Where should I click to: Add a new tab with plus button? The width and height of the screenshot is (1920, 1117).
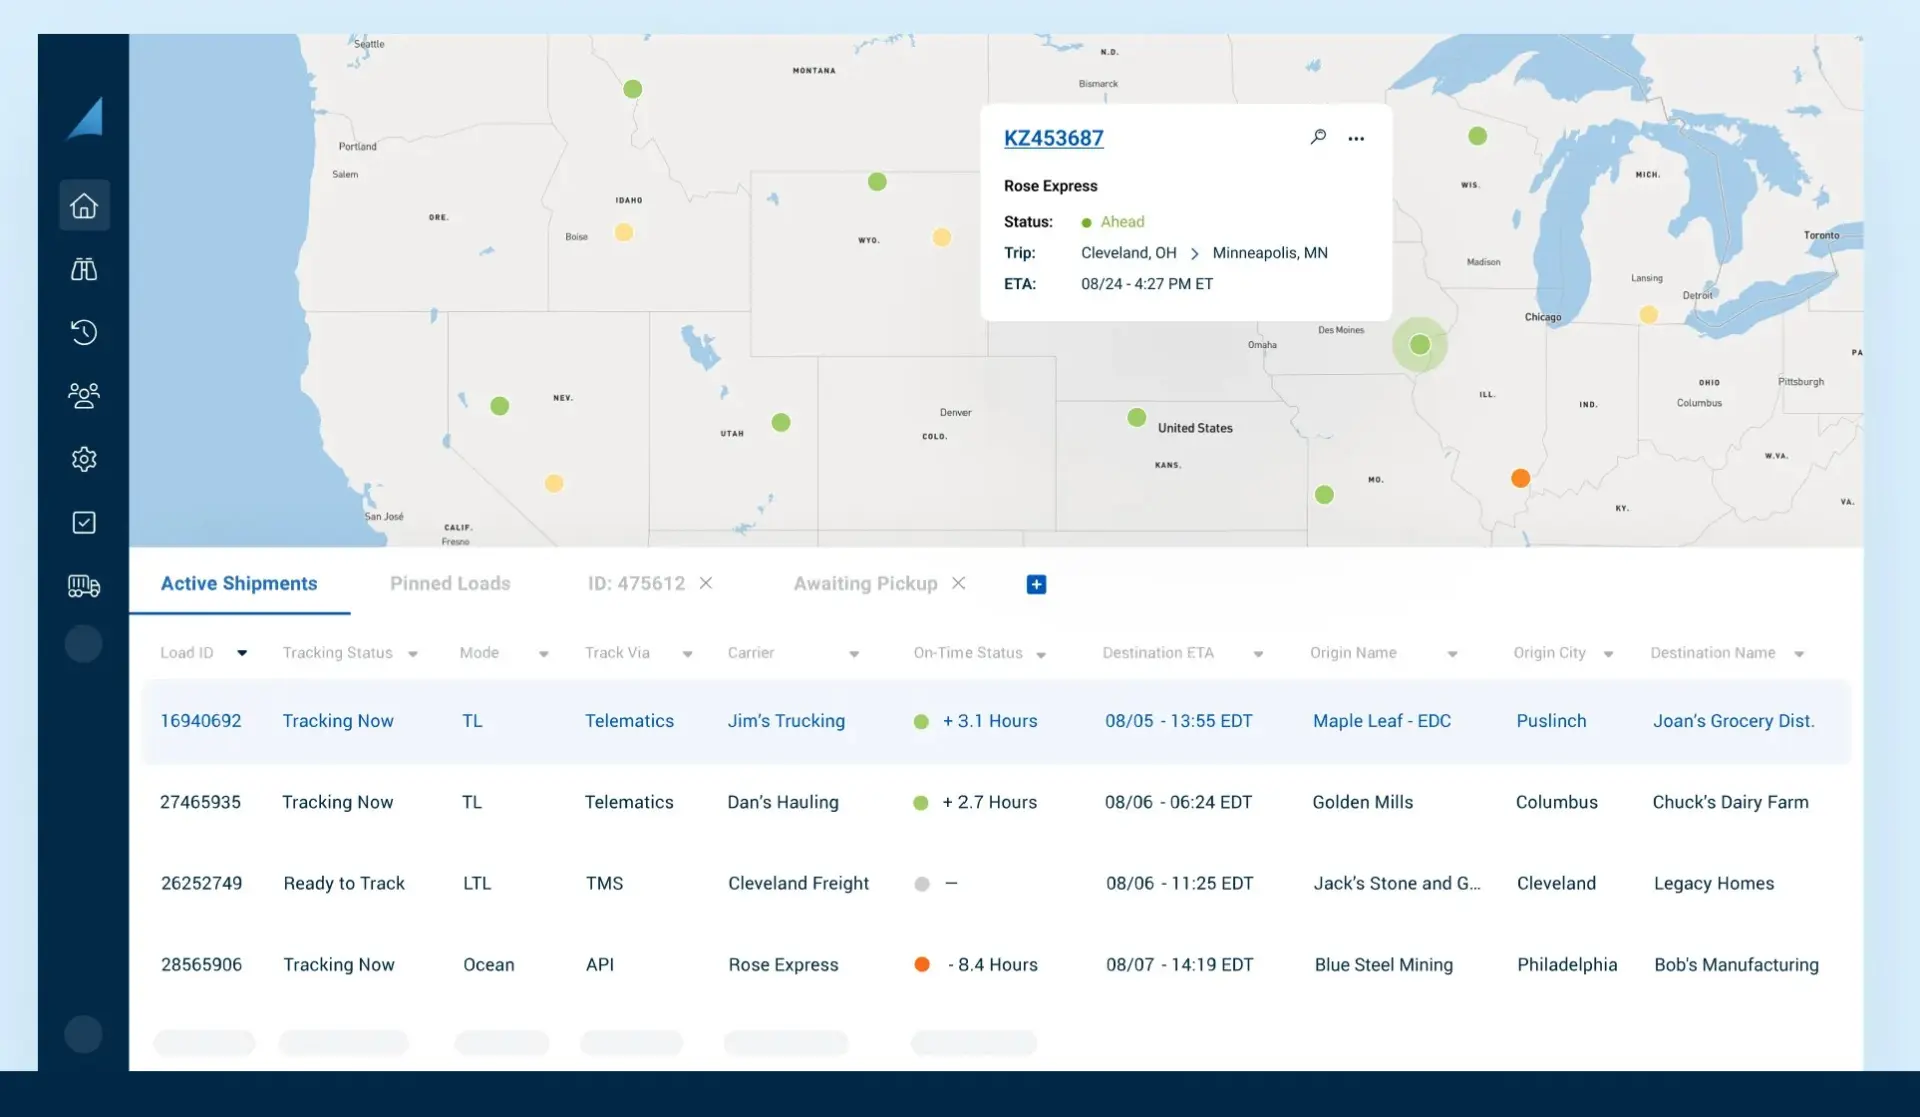click(x=1036, y=584)
